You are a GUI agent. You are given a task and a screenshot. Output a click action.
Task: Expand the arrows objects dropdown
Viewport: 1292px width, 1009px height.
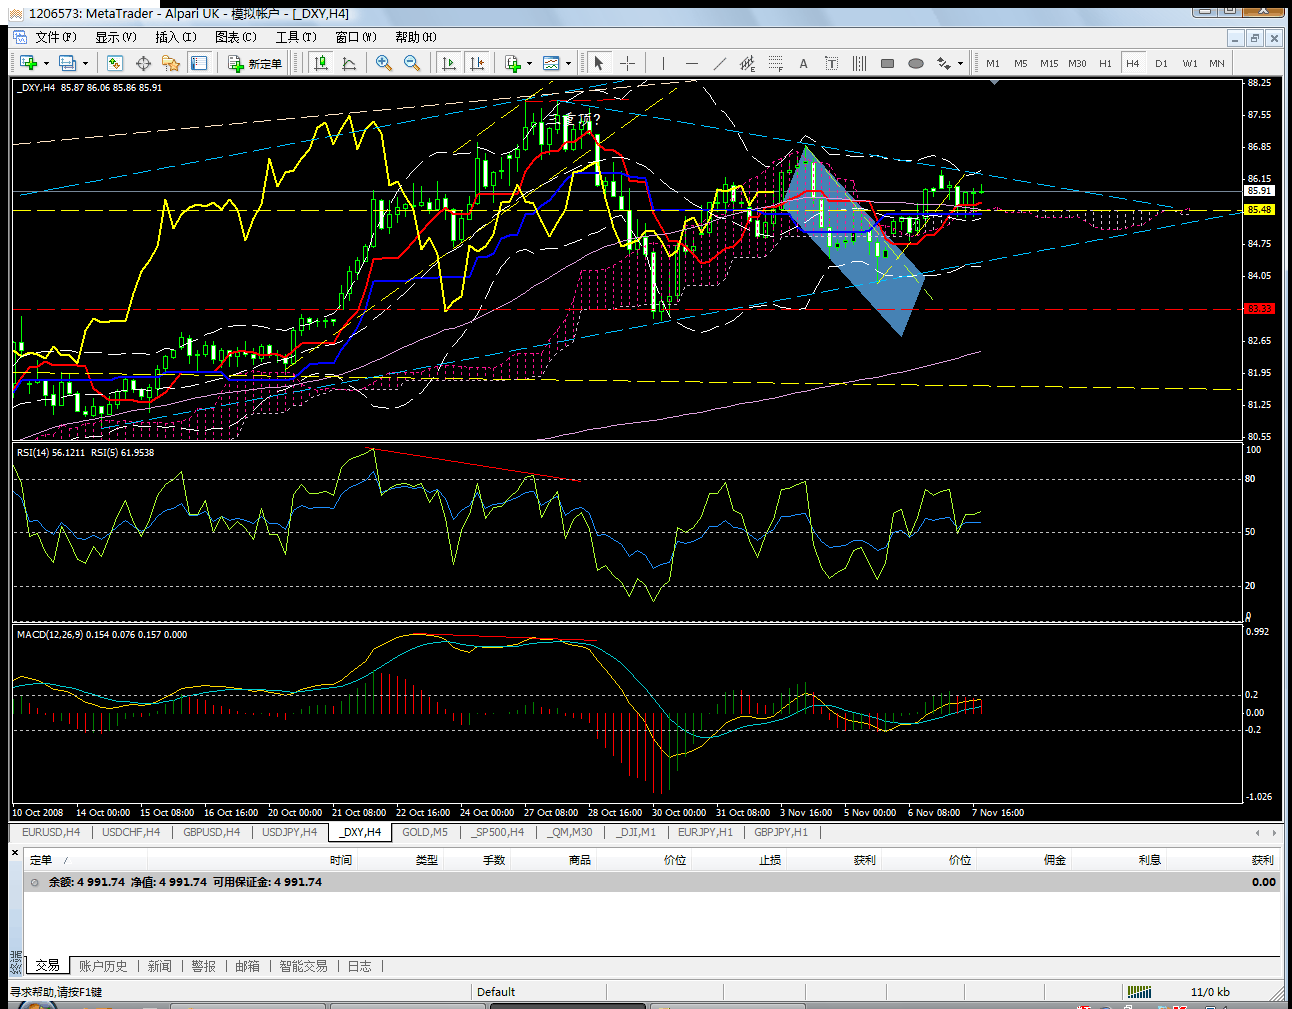click(x=960, y=63)
